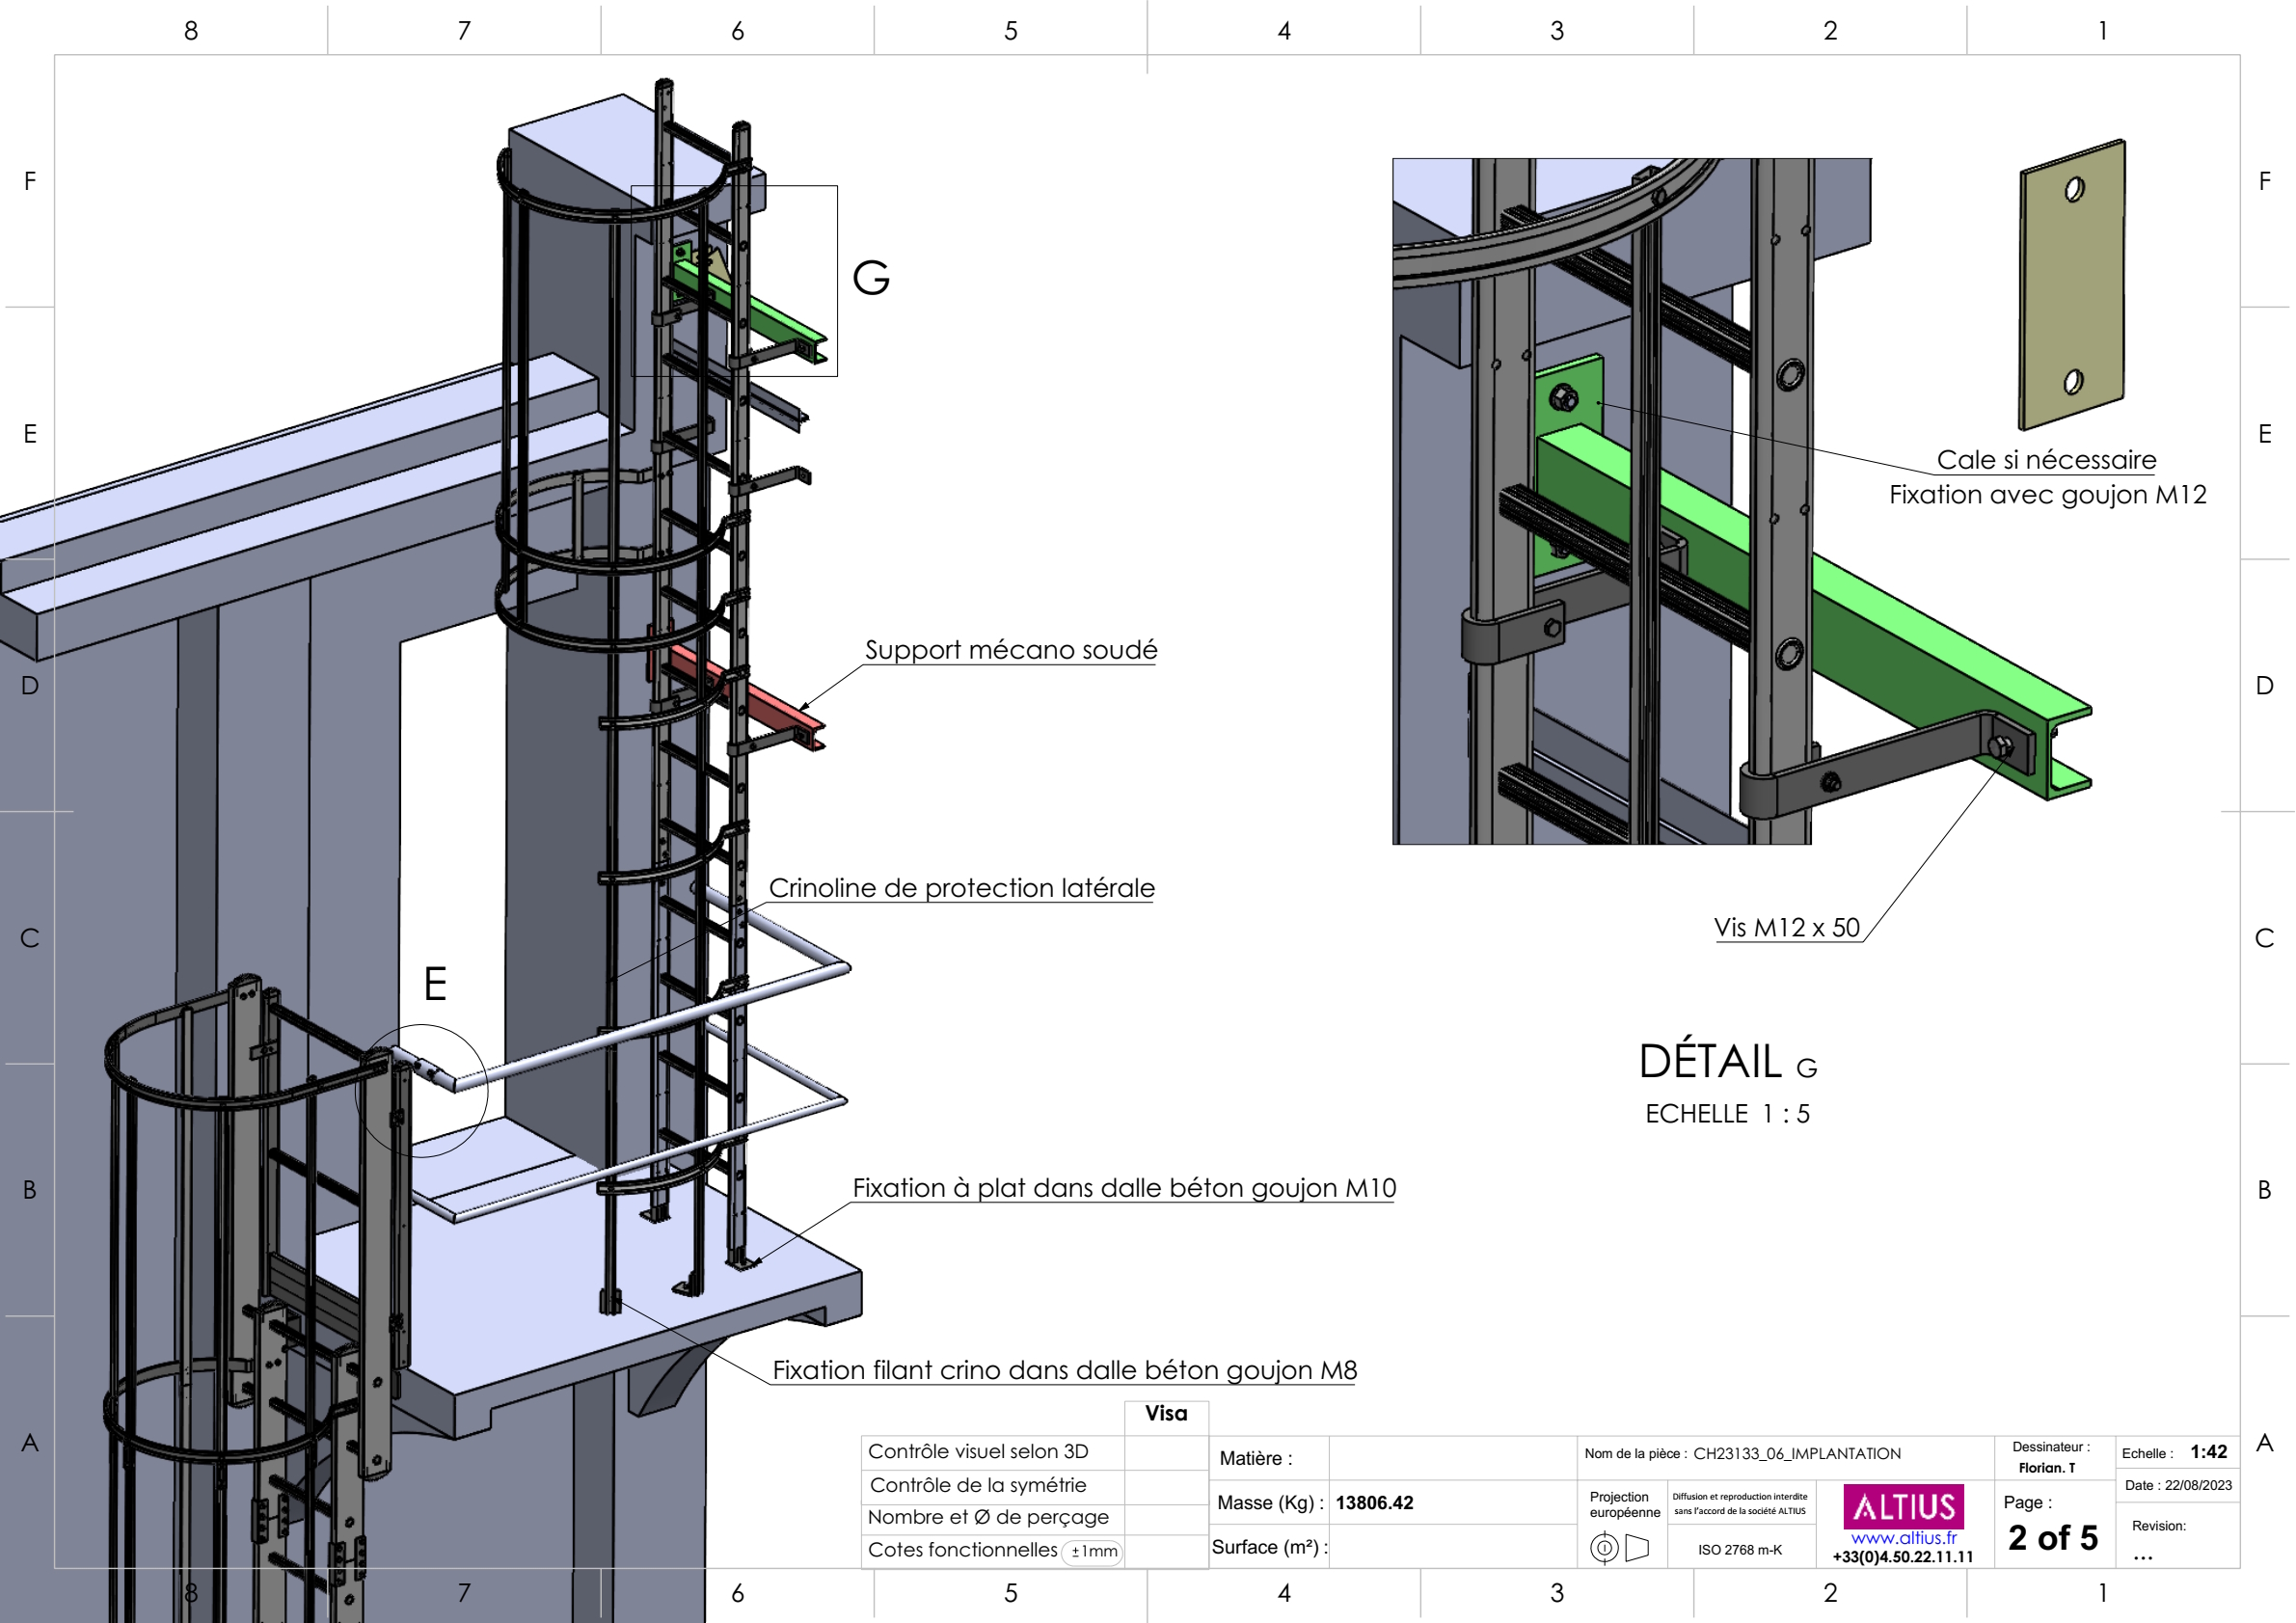Select the mass value 13806.42

pos(1374,1503)
